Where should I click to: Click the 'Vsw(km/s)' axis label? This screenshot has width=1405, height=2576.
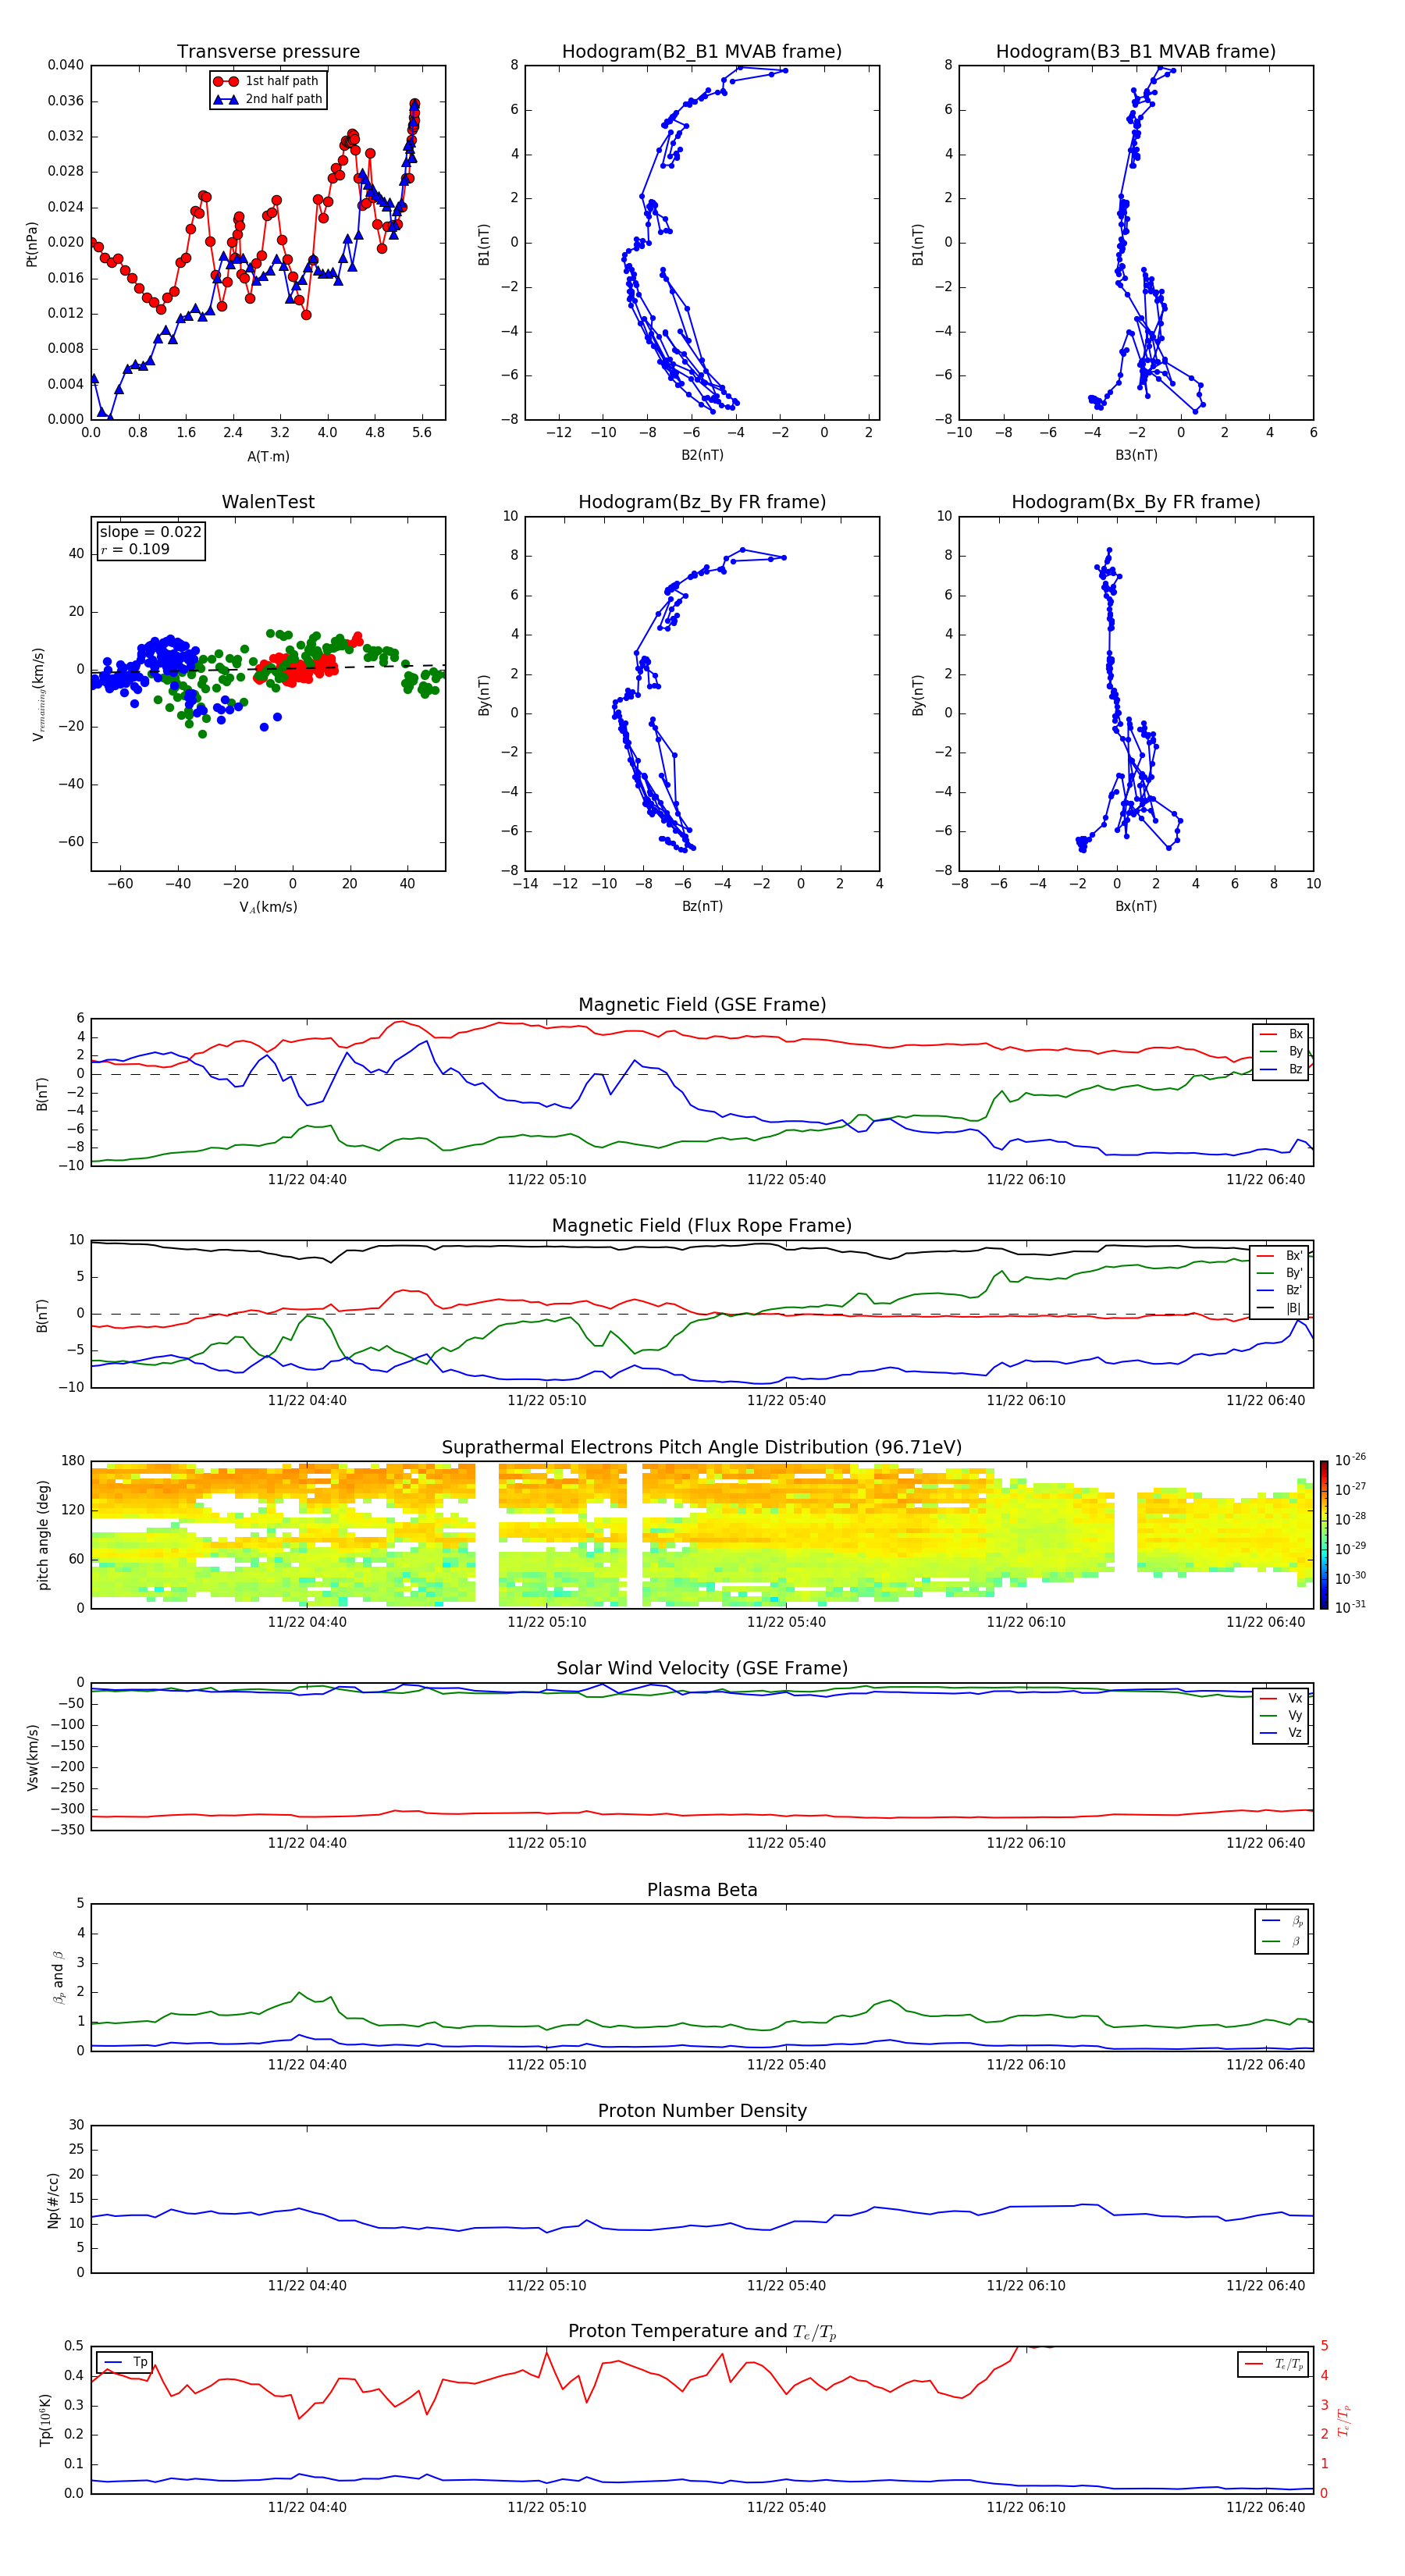tap(32, 1757)
